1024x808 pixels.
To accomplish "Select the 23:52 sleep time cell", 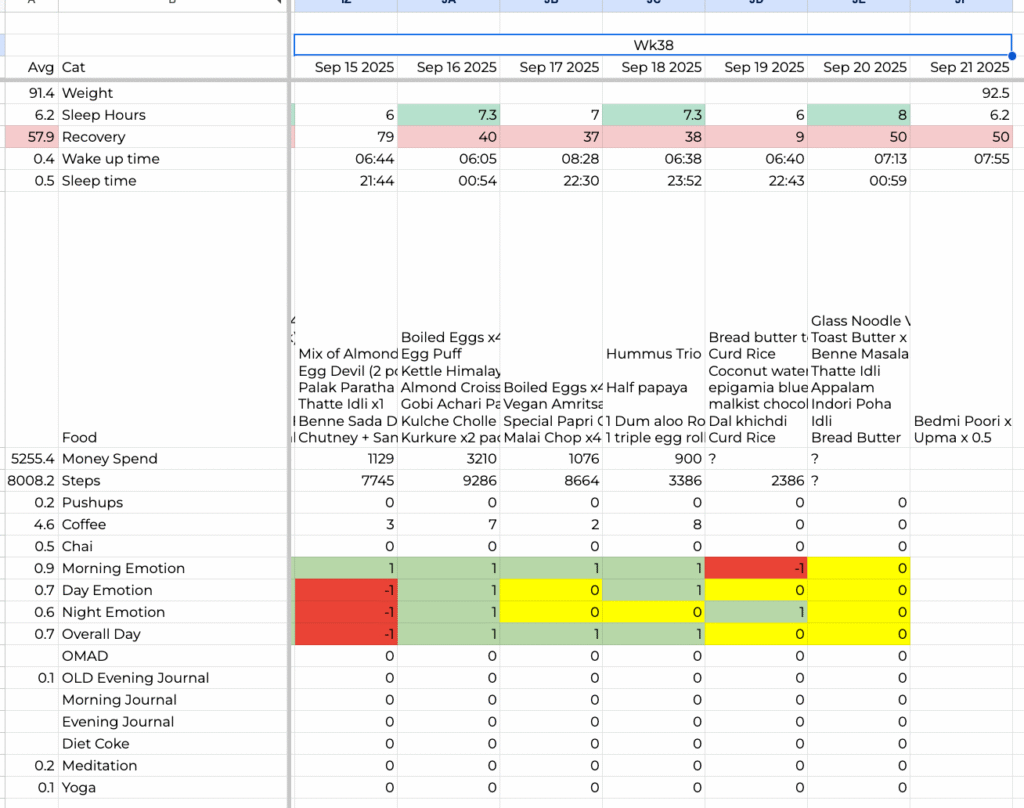I will coord(654,181).
